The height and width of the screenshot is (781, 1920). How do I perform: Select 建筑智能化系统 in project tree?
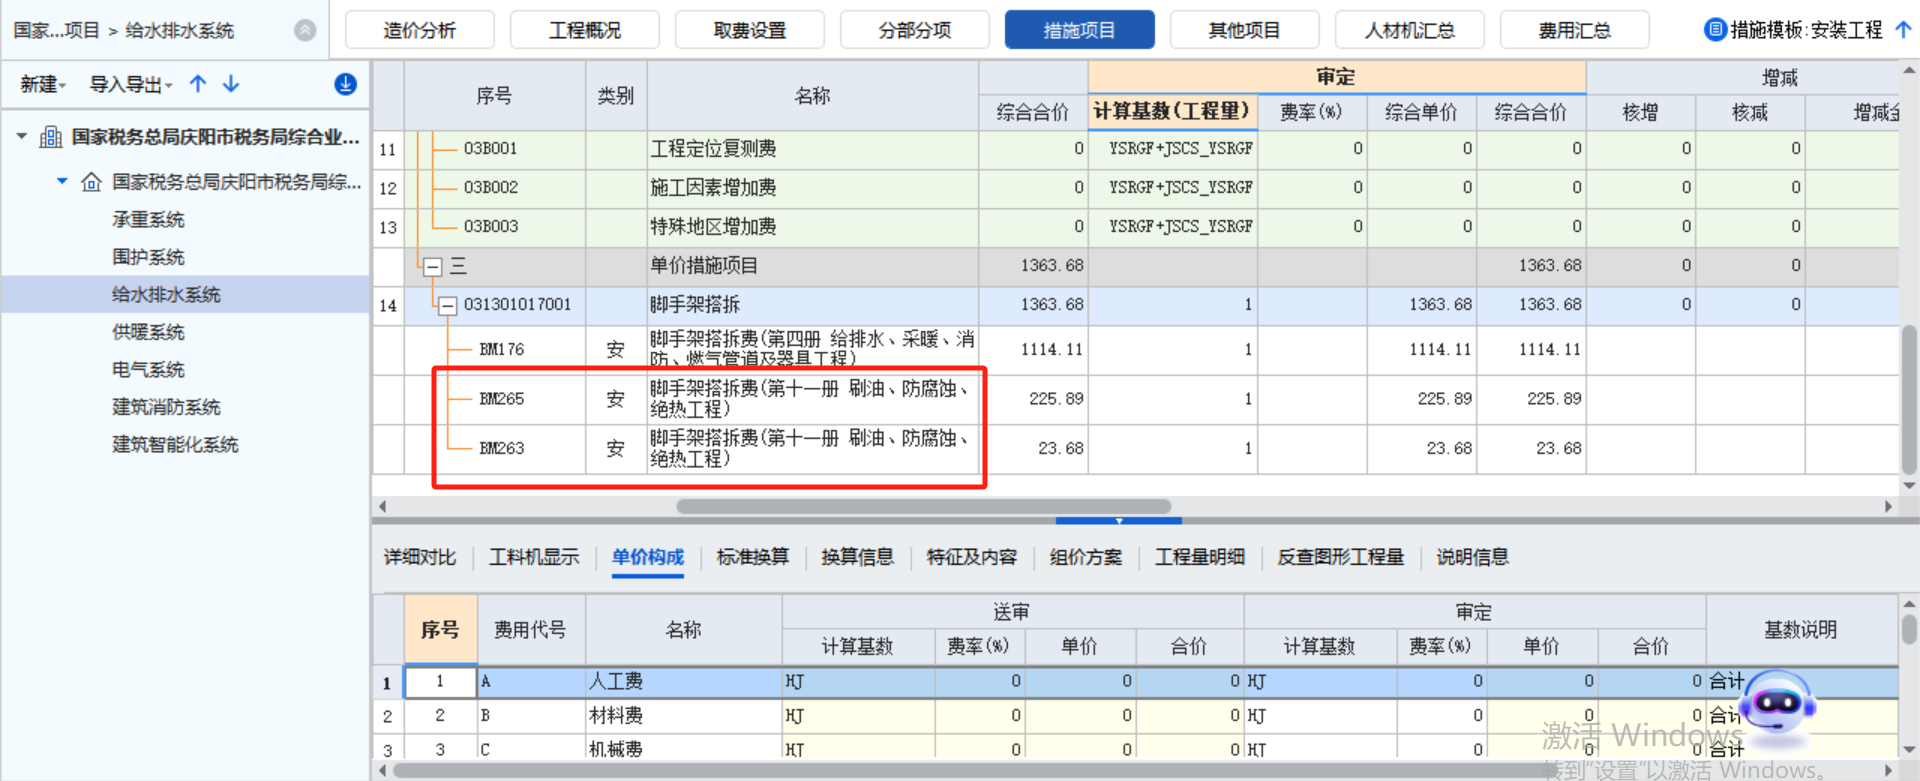(175, 444)
